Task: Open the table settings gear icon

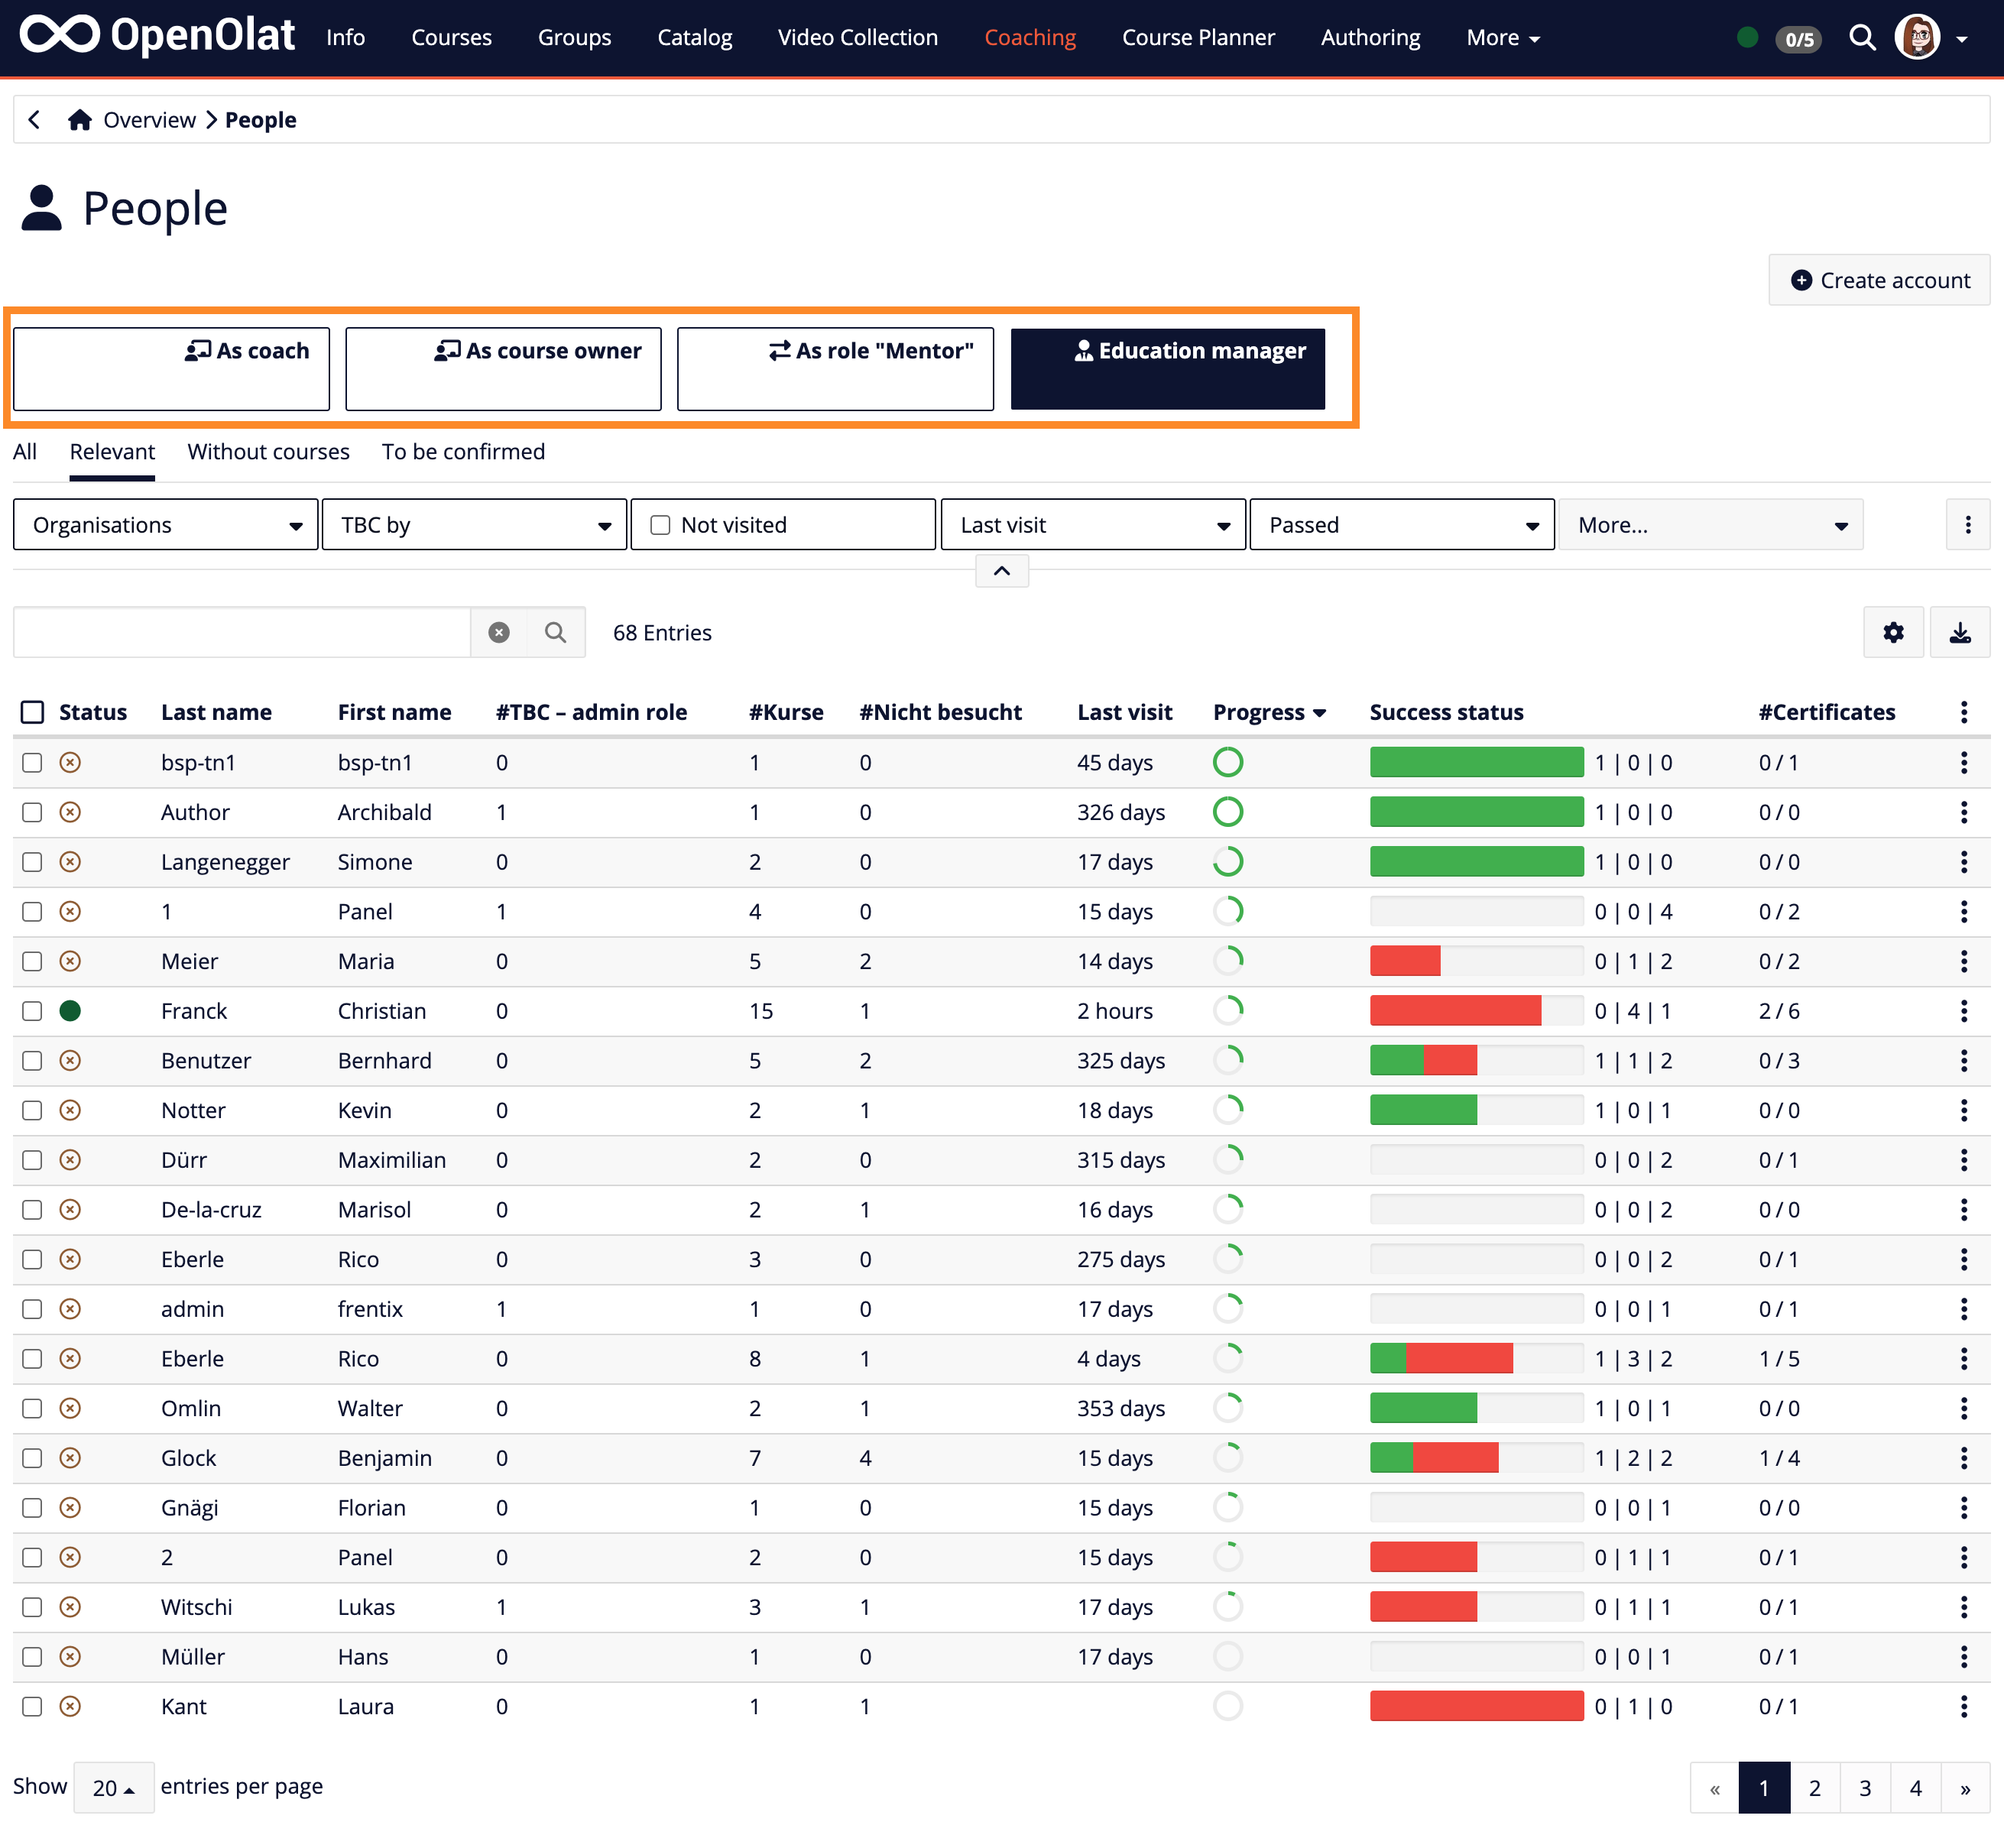Action: click(1893, 632)
